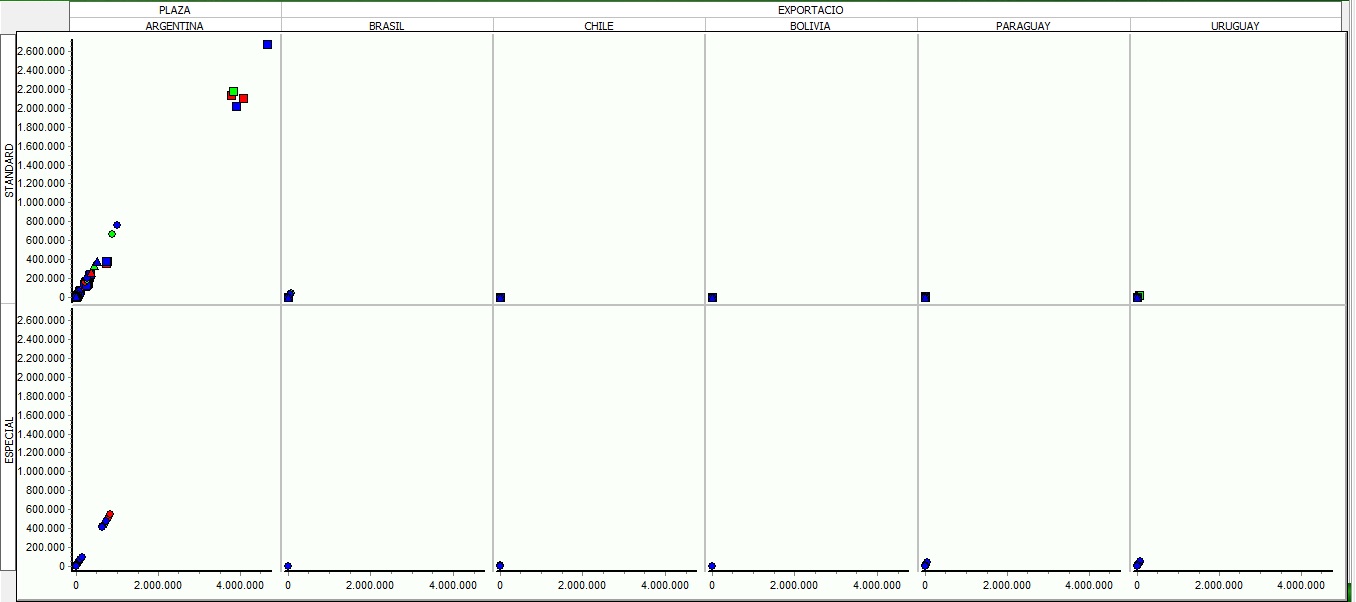This screenshot has width=1356, height=602.
Task: Click the 1.000.000 label on the ESPECIAL axis
Action: [43, 472]
